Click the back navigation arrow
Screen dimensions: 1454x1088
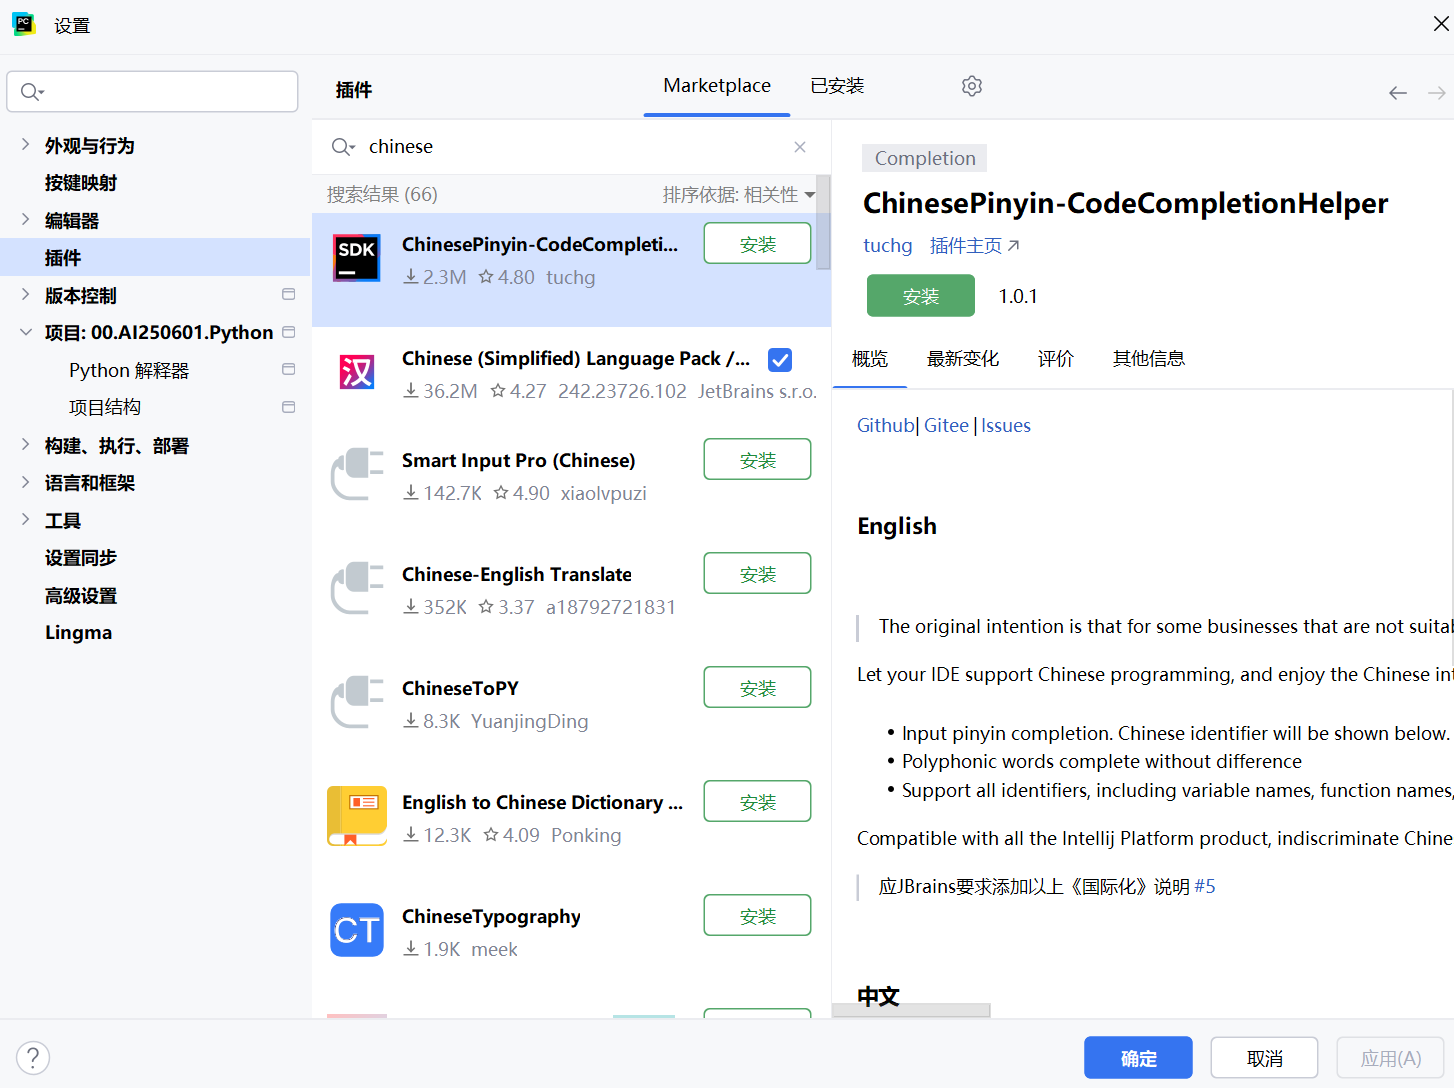[x=1397, y=92]
